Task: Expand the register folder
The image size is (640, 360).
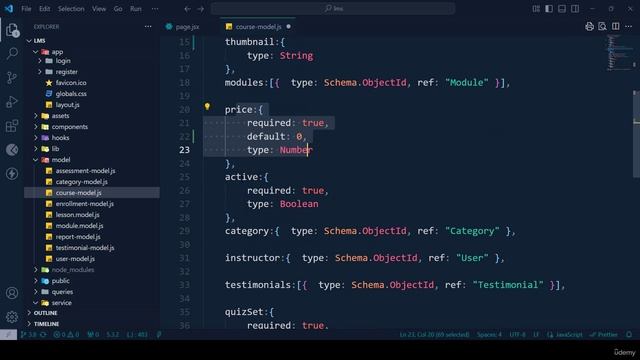Action: coord(40,72)
